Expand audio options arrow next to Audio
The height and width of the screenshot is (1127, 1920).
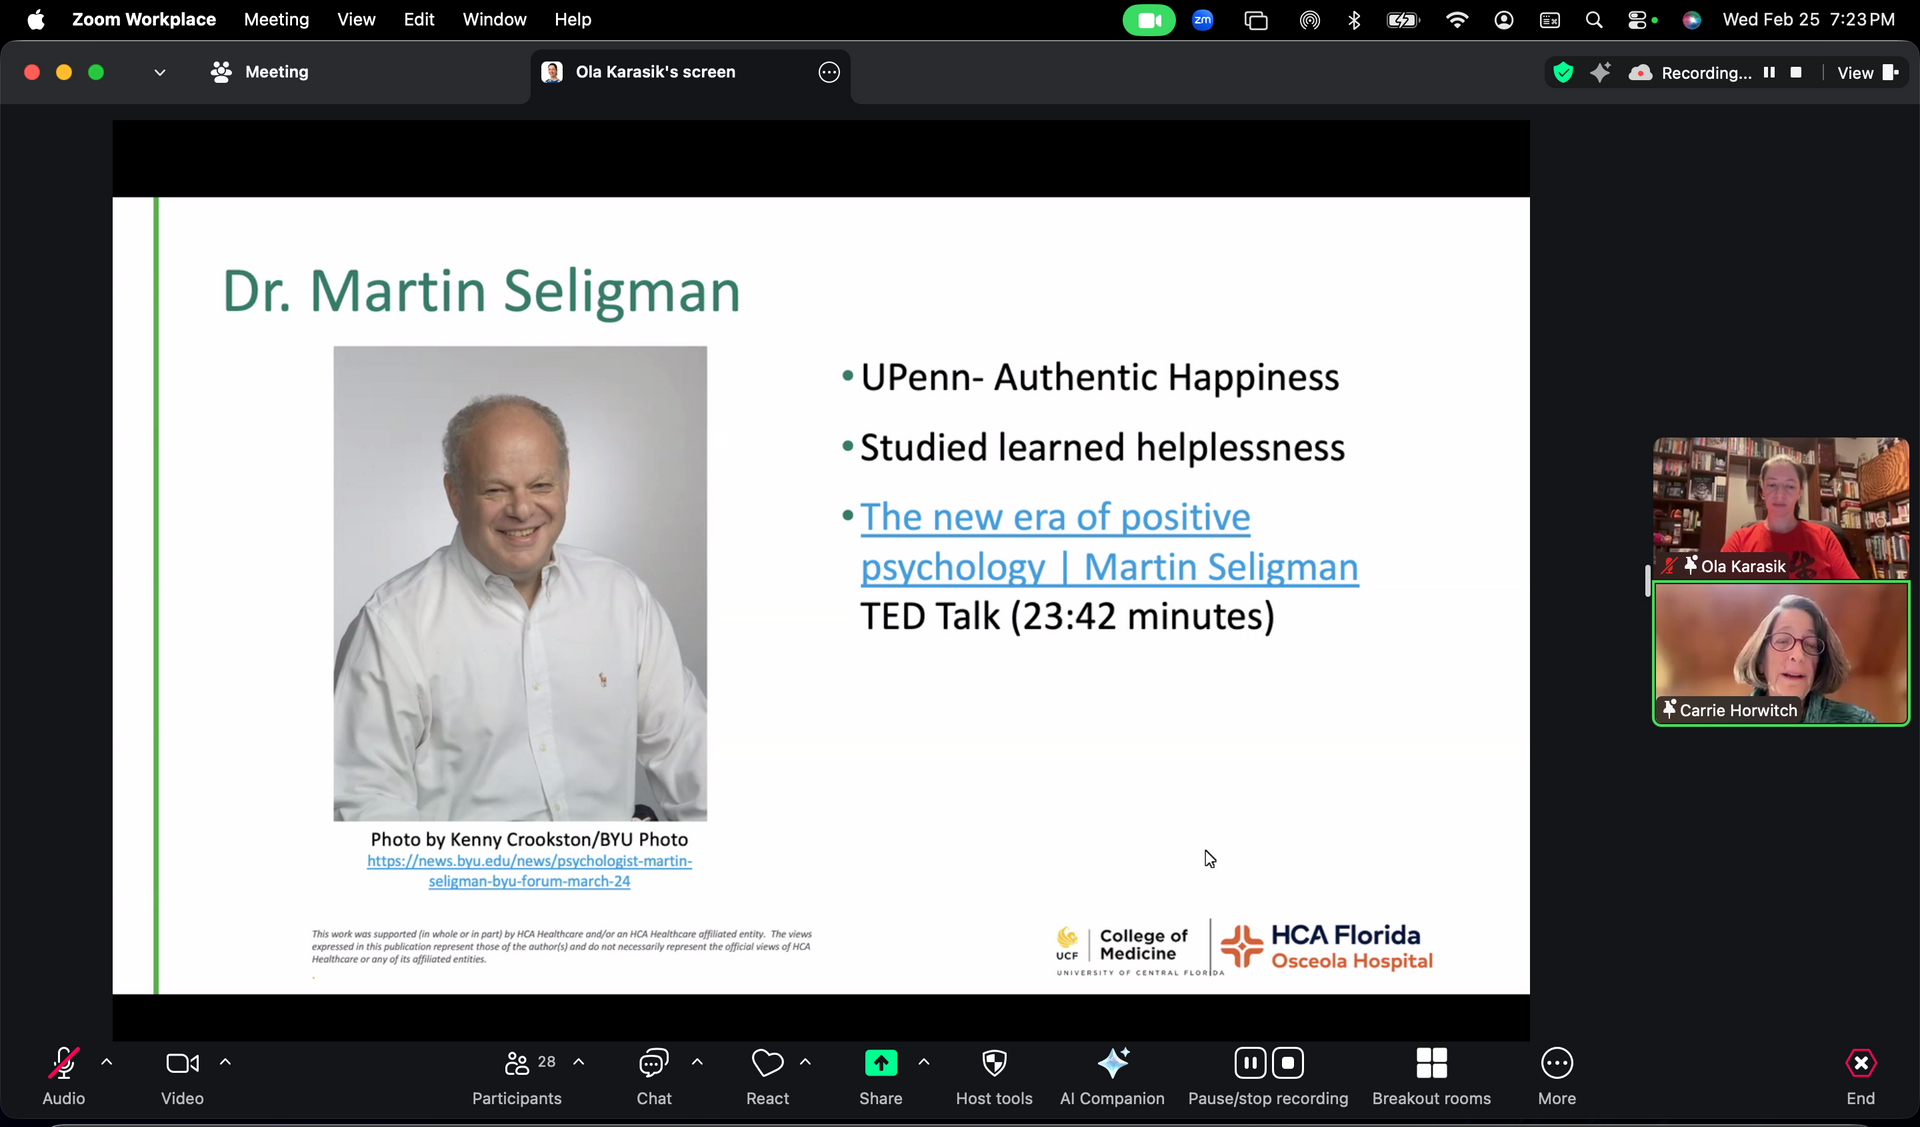tap(107, 1062)
